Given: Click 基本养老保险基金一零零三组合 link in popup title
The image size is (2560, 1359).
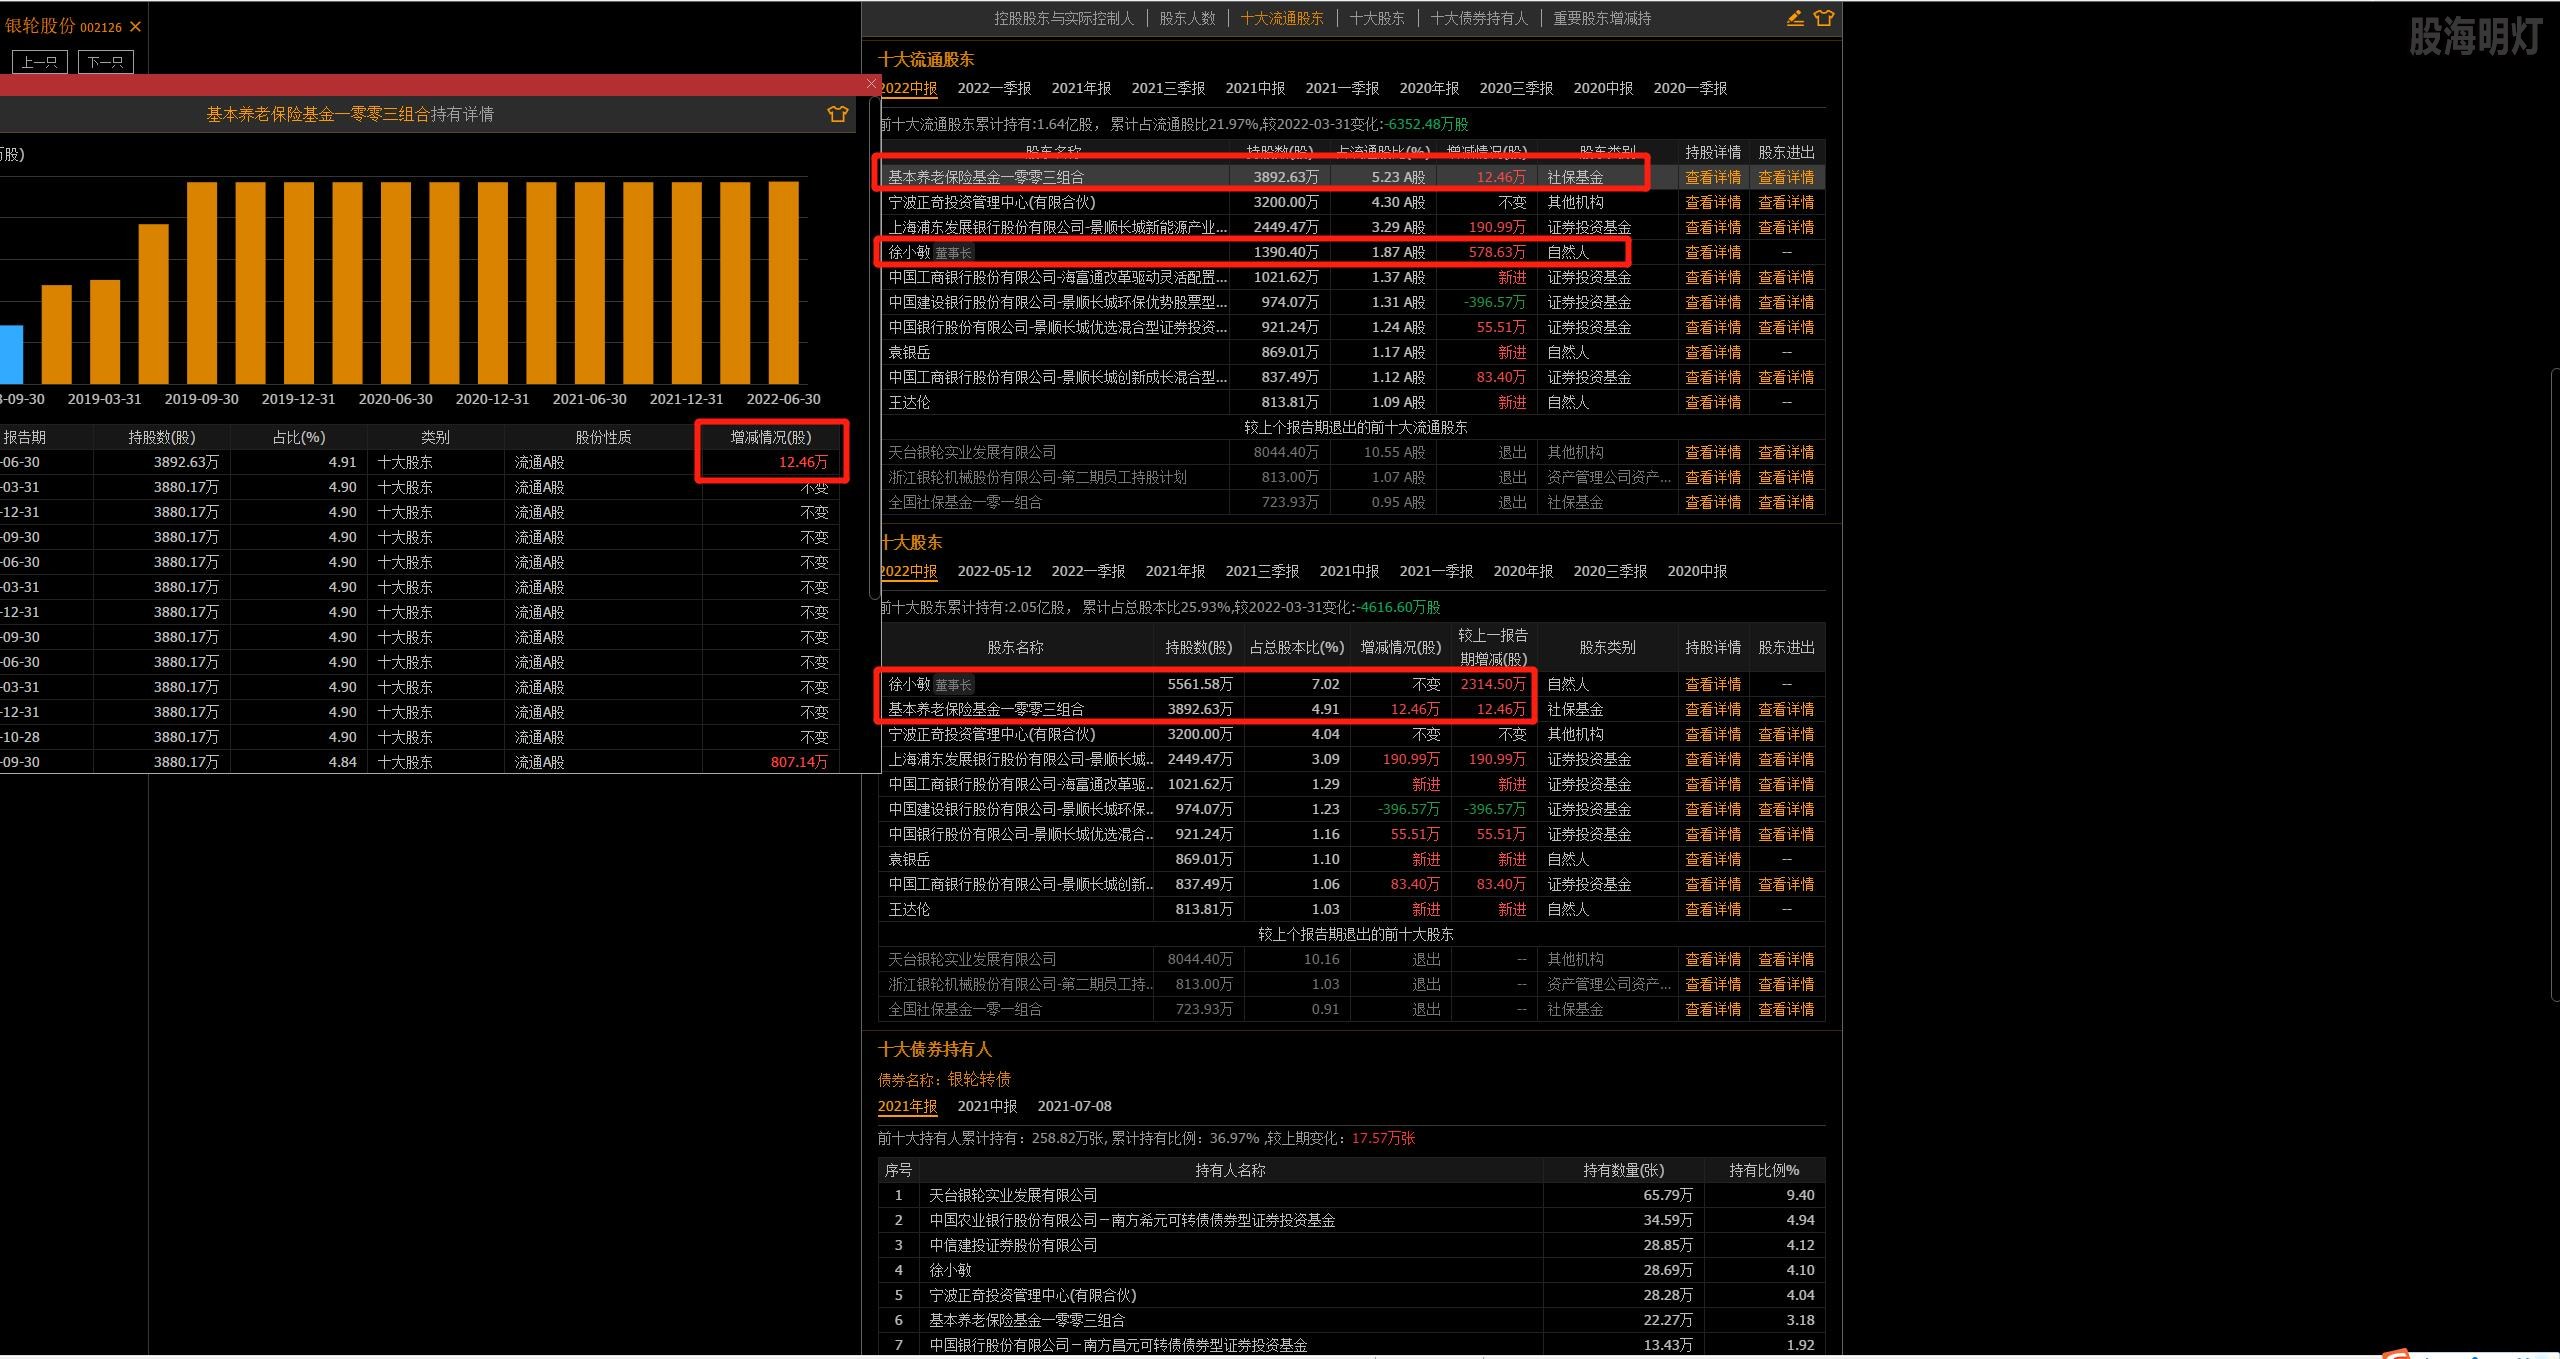Looking at the screenshot, I should (318, 114).
